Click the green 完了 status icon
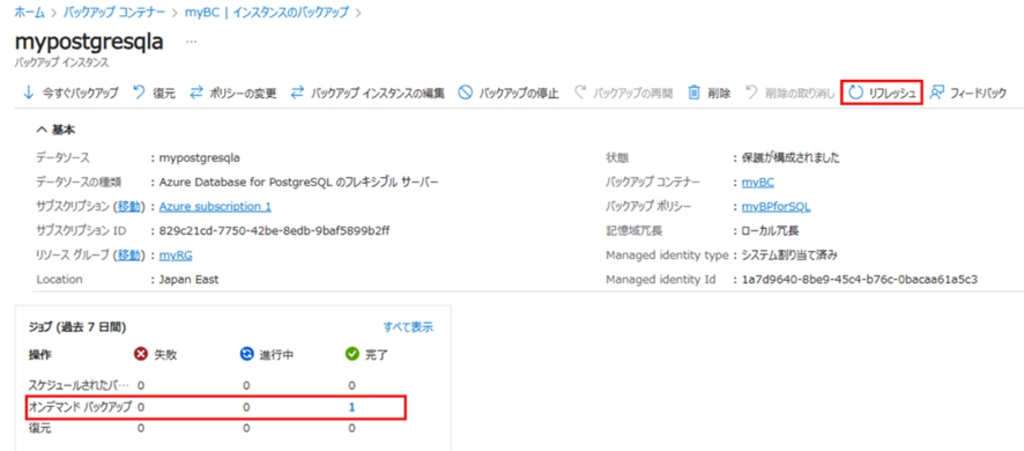1024x451 pixels. point(352,354)
